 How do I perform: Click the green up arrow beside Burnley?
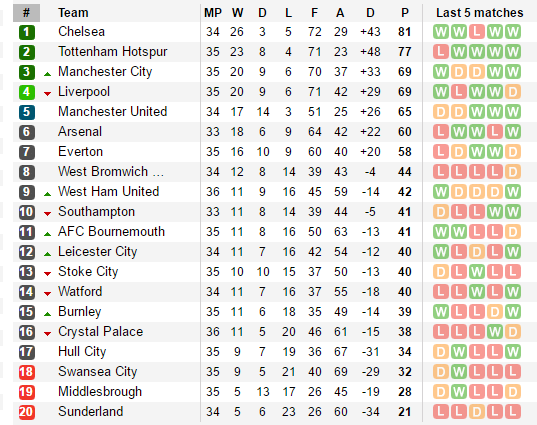[48, 314]
